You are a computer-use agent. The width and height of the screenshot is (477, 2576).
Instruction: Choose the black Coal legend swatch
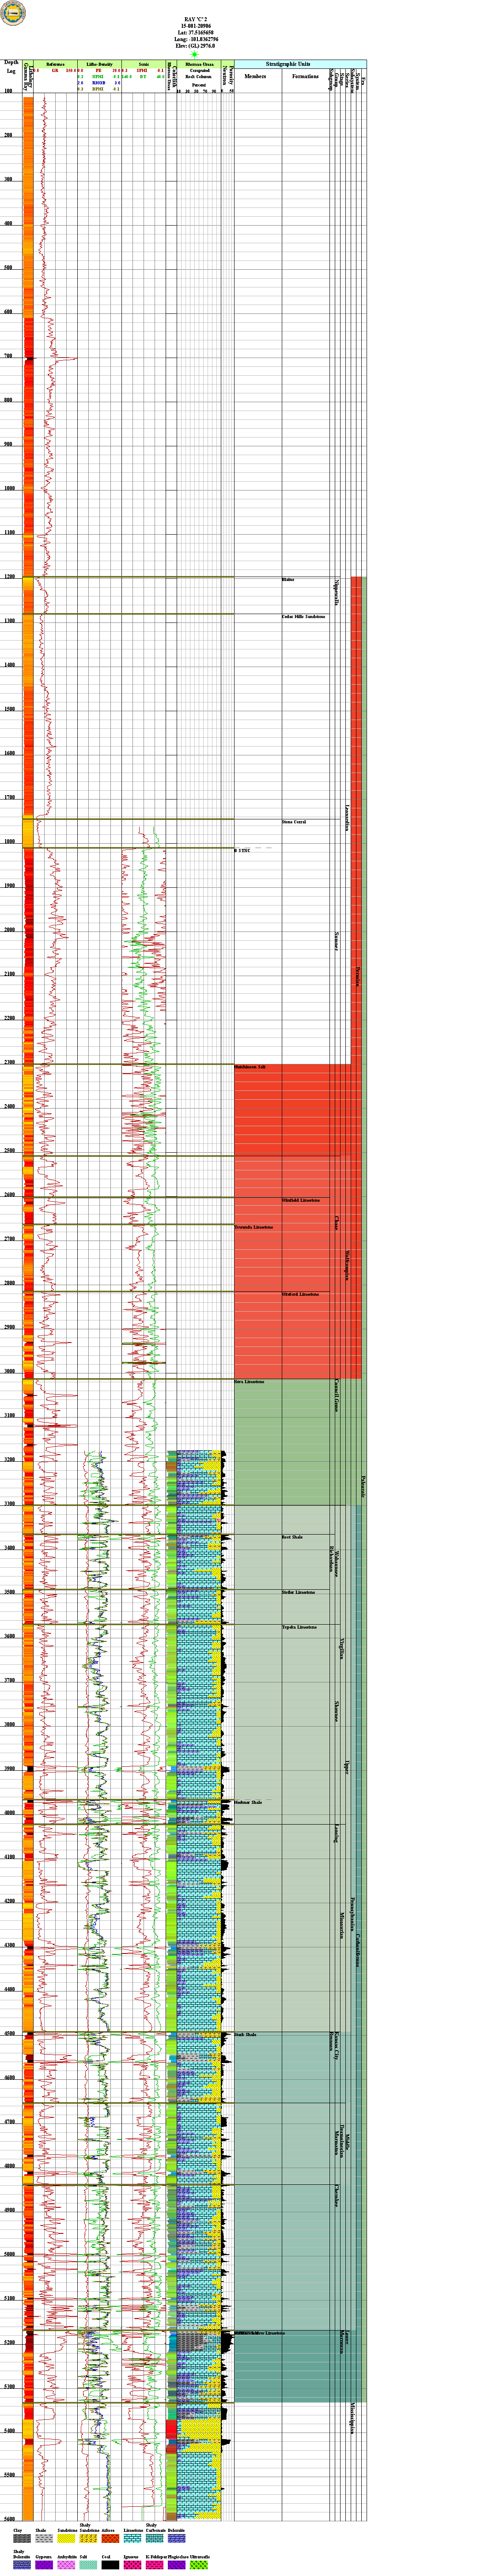pos(109,2565)
